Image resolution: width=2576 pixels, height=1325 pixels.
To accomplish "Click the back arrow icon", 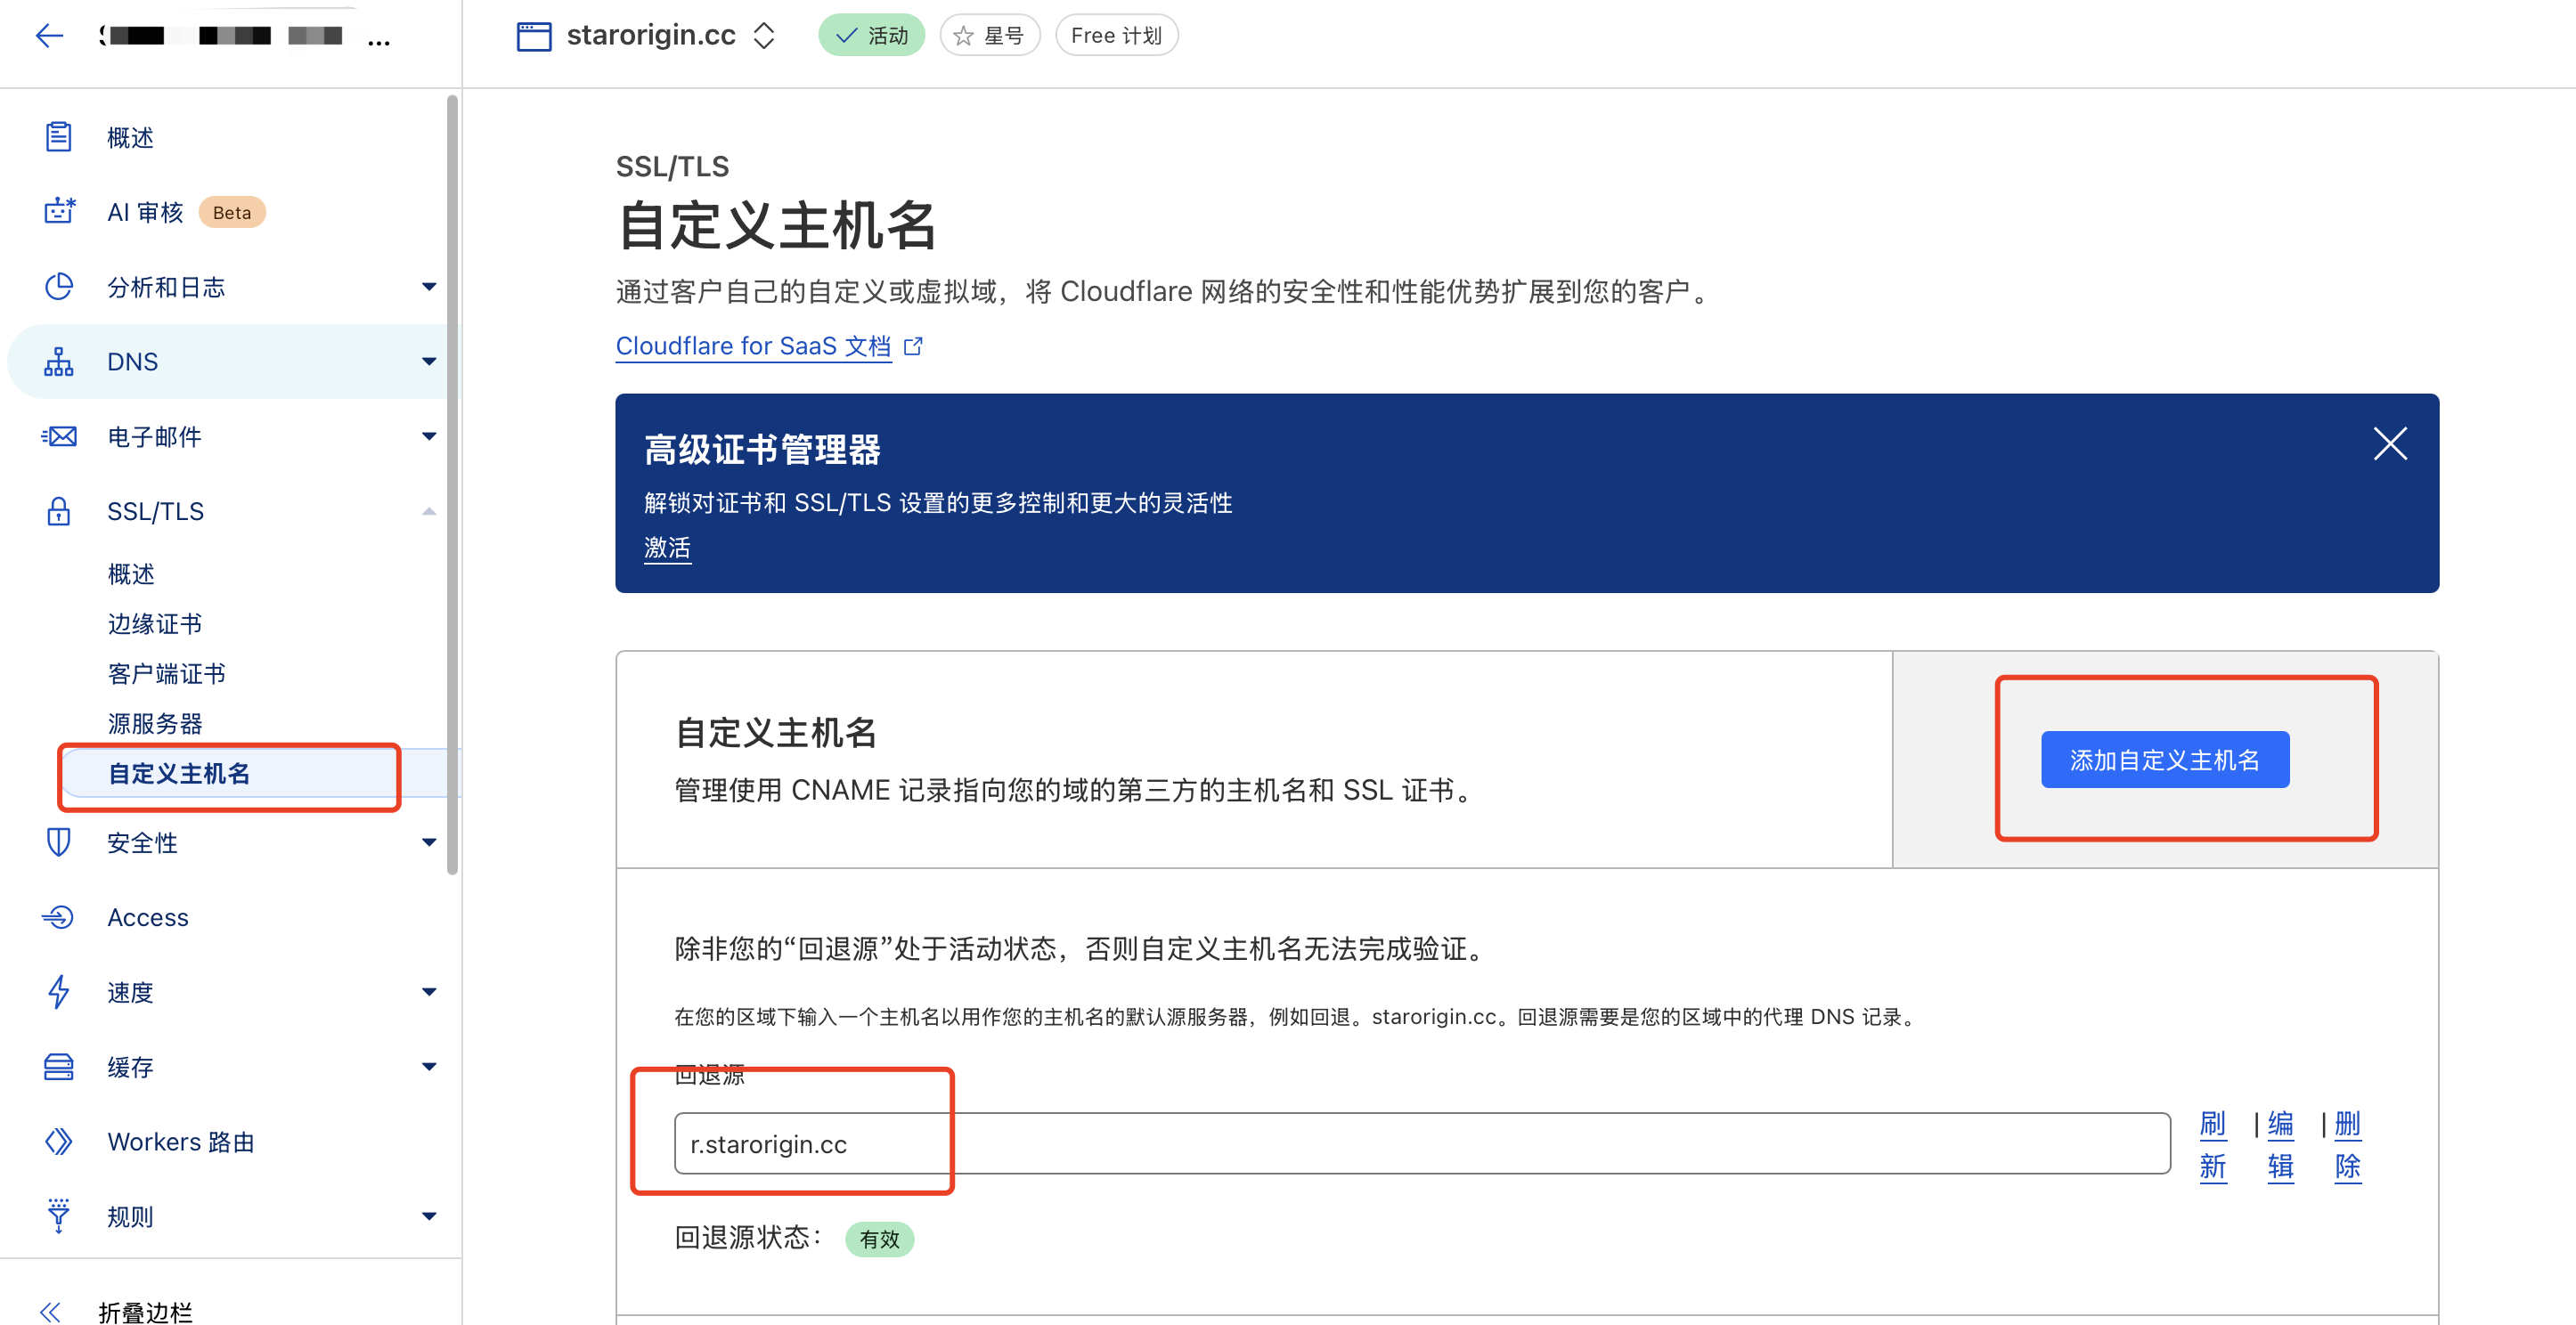I will tap(49, 36).
